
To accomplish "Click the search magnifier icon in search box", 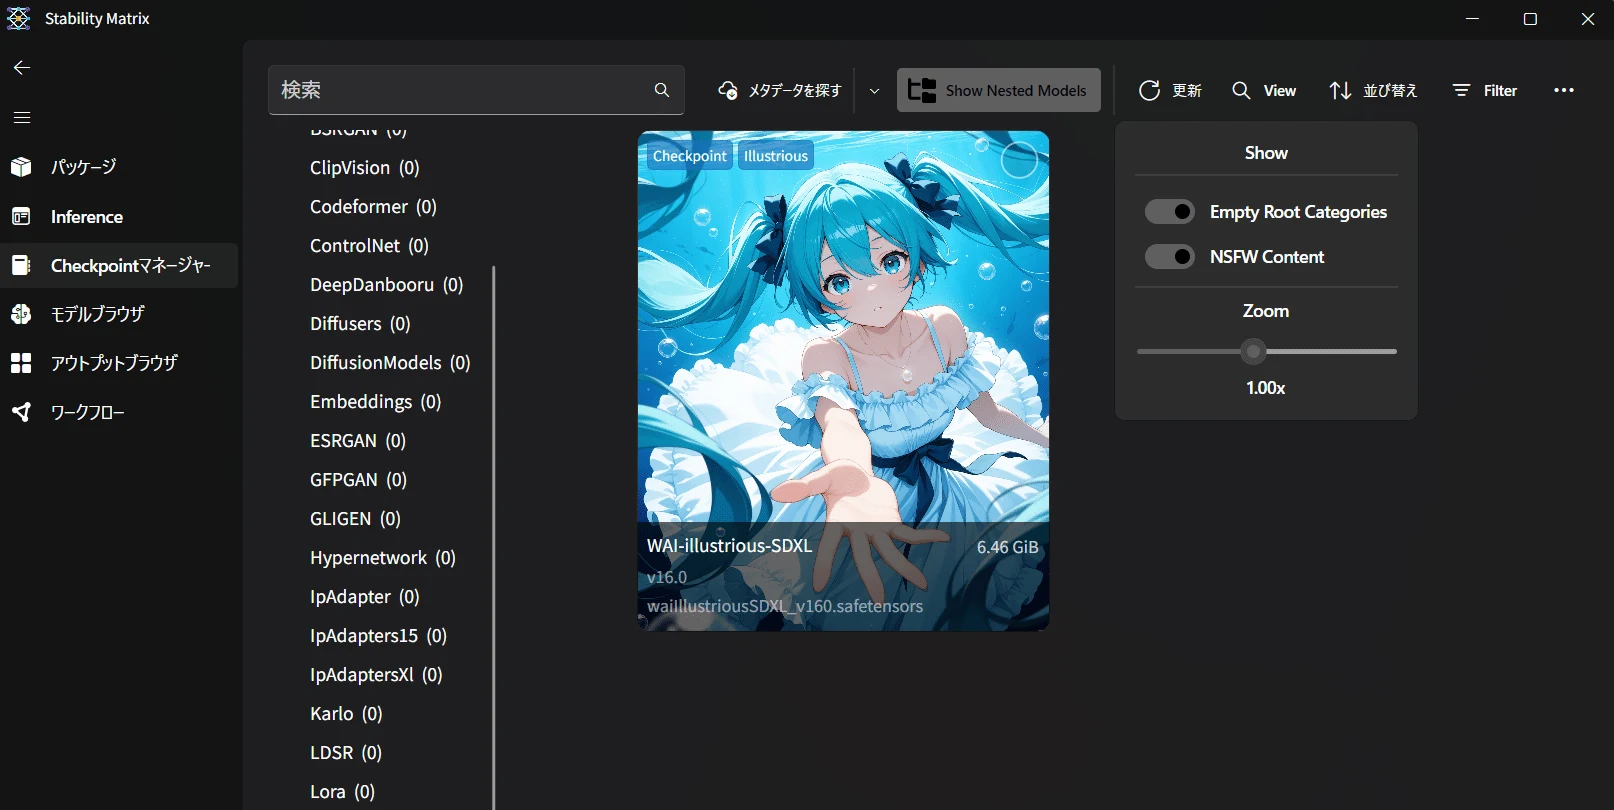I will point(662,90).
